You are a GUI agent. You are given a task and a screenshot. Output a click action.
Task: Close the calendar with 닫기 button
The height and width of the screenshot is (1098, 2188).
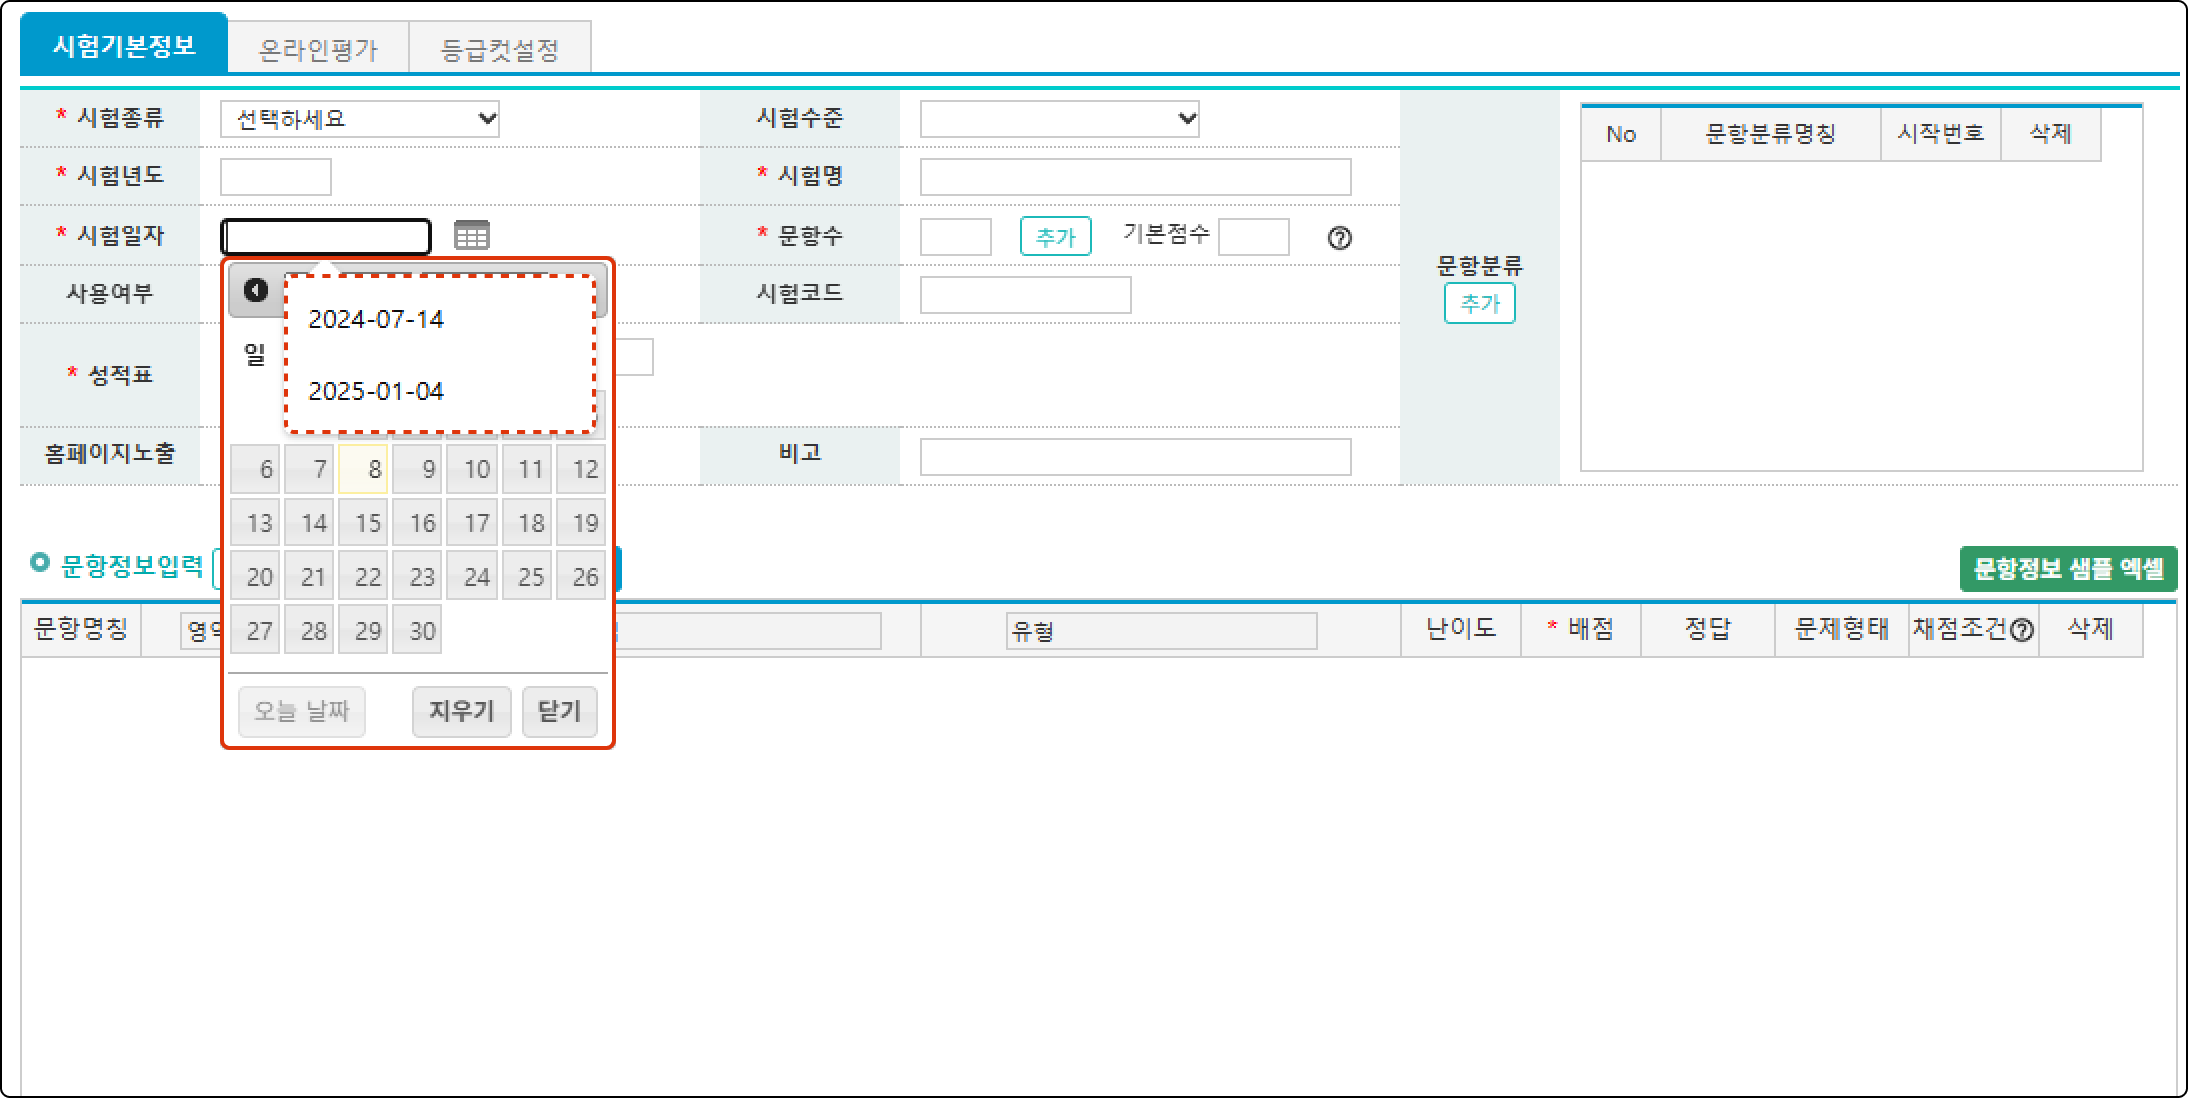(x=559, y=711)
